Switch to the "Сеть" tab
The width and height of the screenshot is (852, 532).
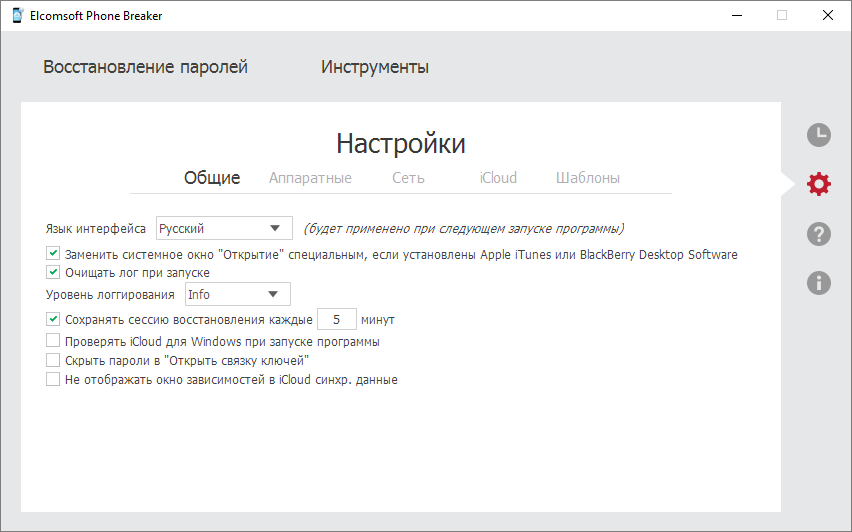(408, 178)
